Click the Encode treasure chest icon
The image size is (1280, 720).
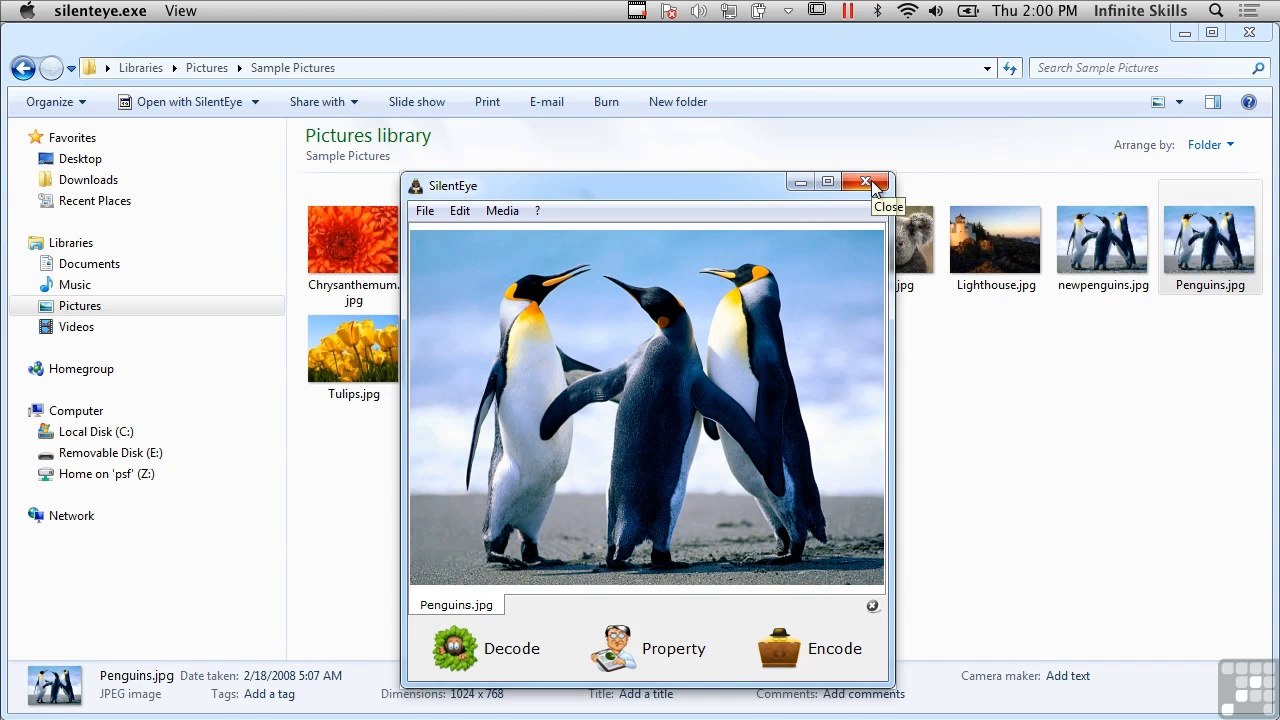click(x=779, y=648)
